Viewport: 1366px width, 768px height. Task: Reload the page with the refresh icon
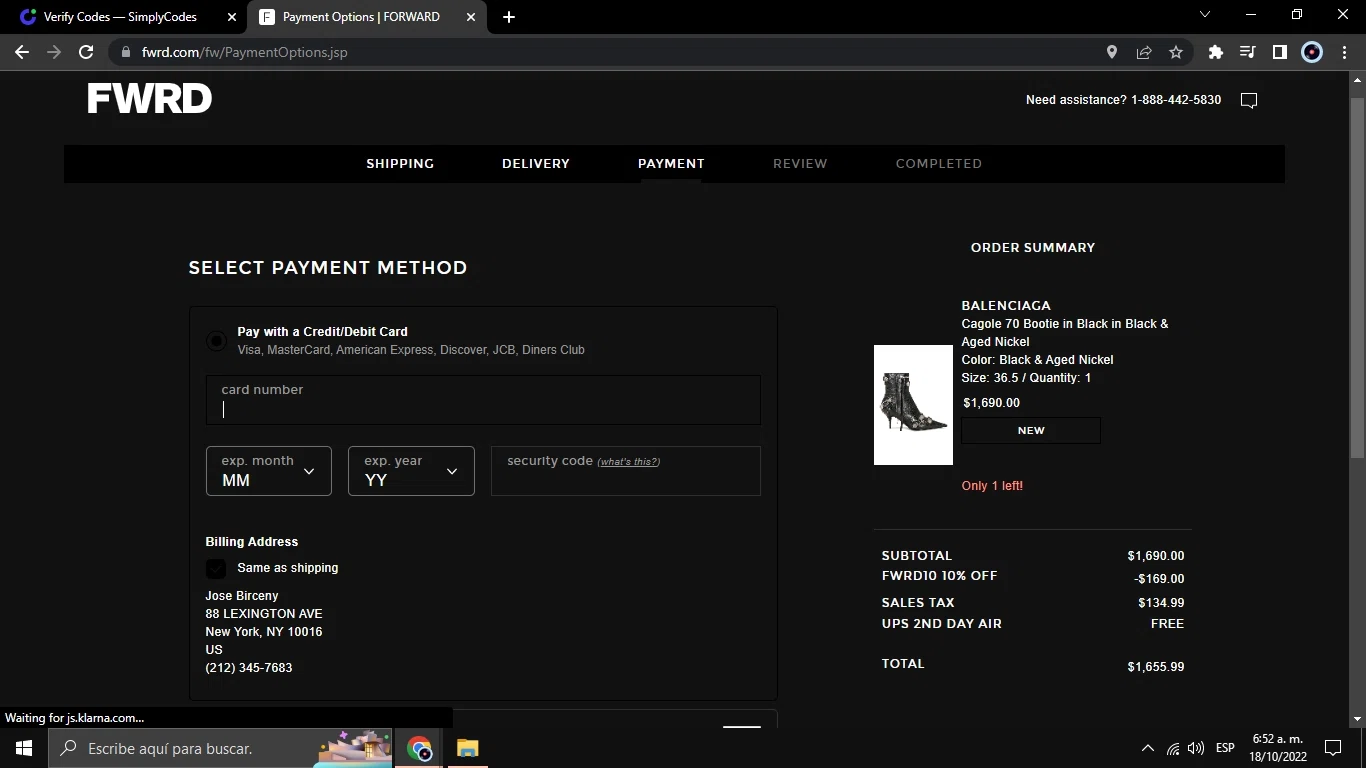86,52
